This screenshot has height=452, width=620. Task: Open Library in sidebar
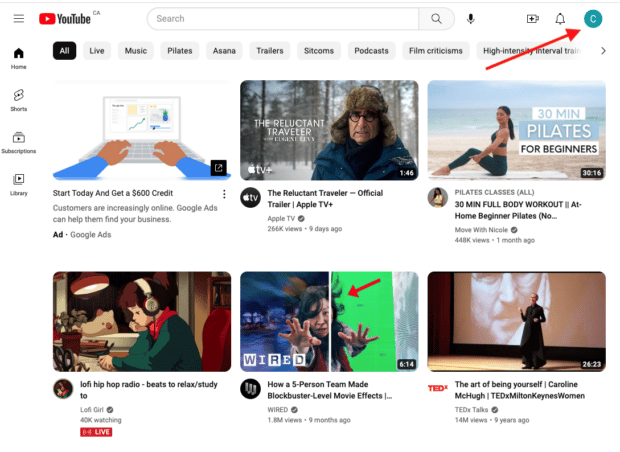[x=18, y=184]
